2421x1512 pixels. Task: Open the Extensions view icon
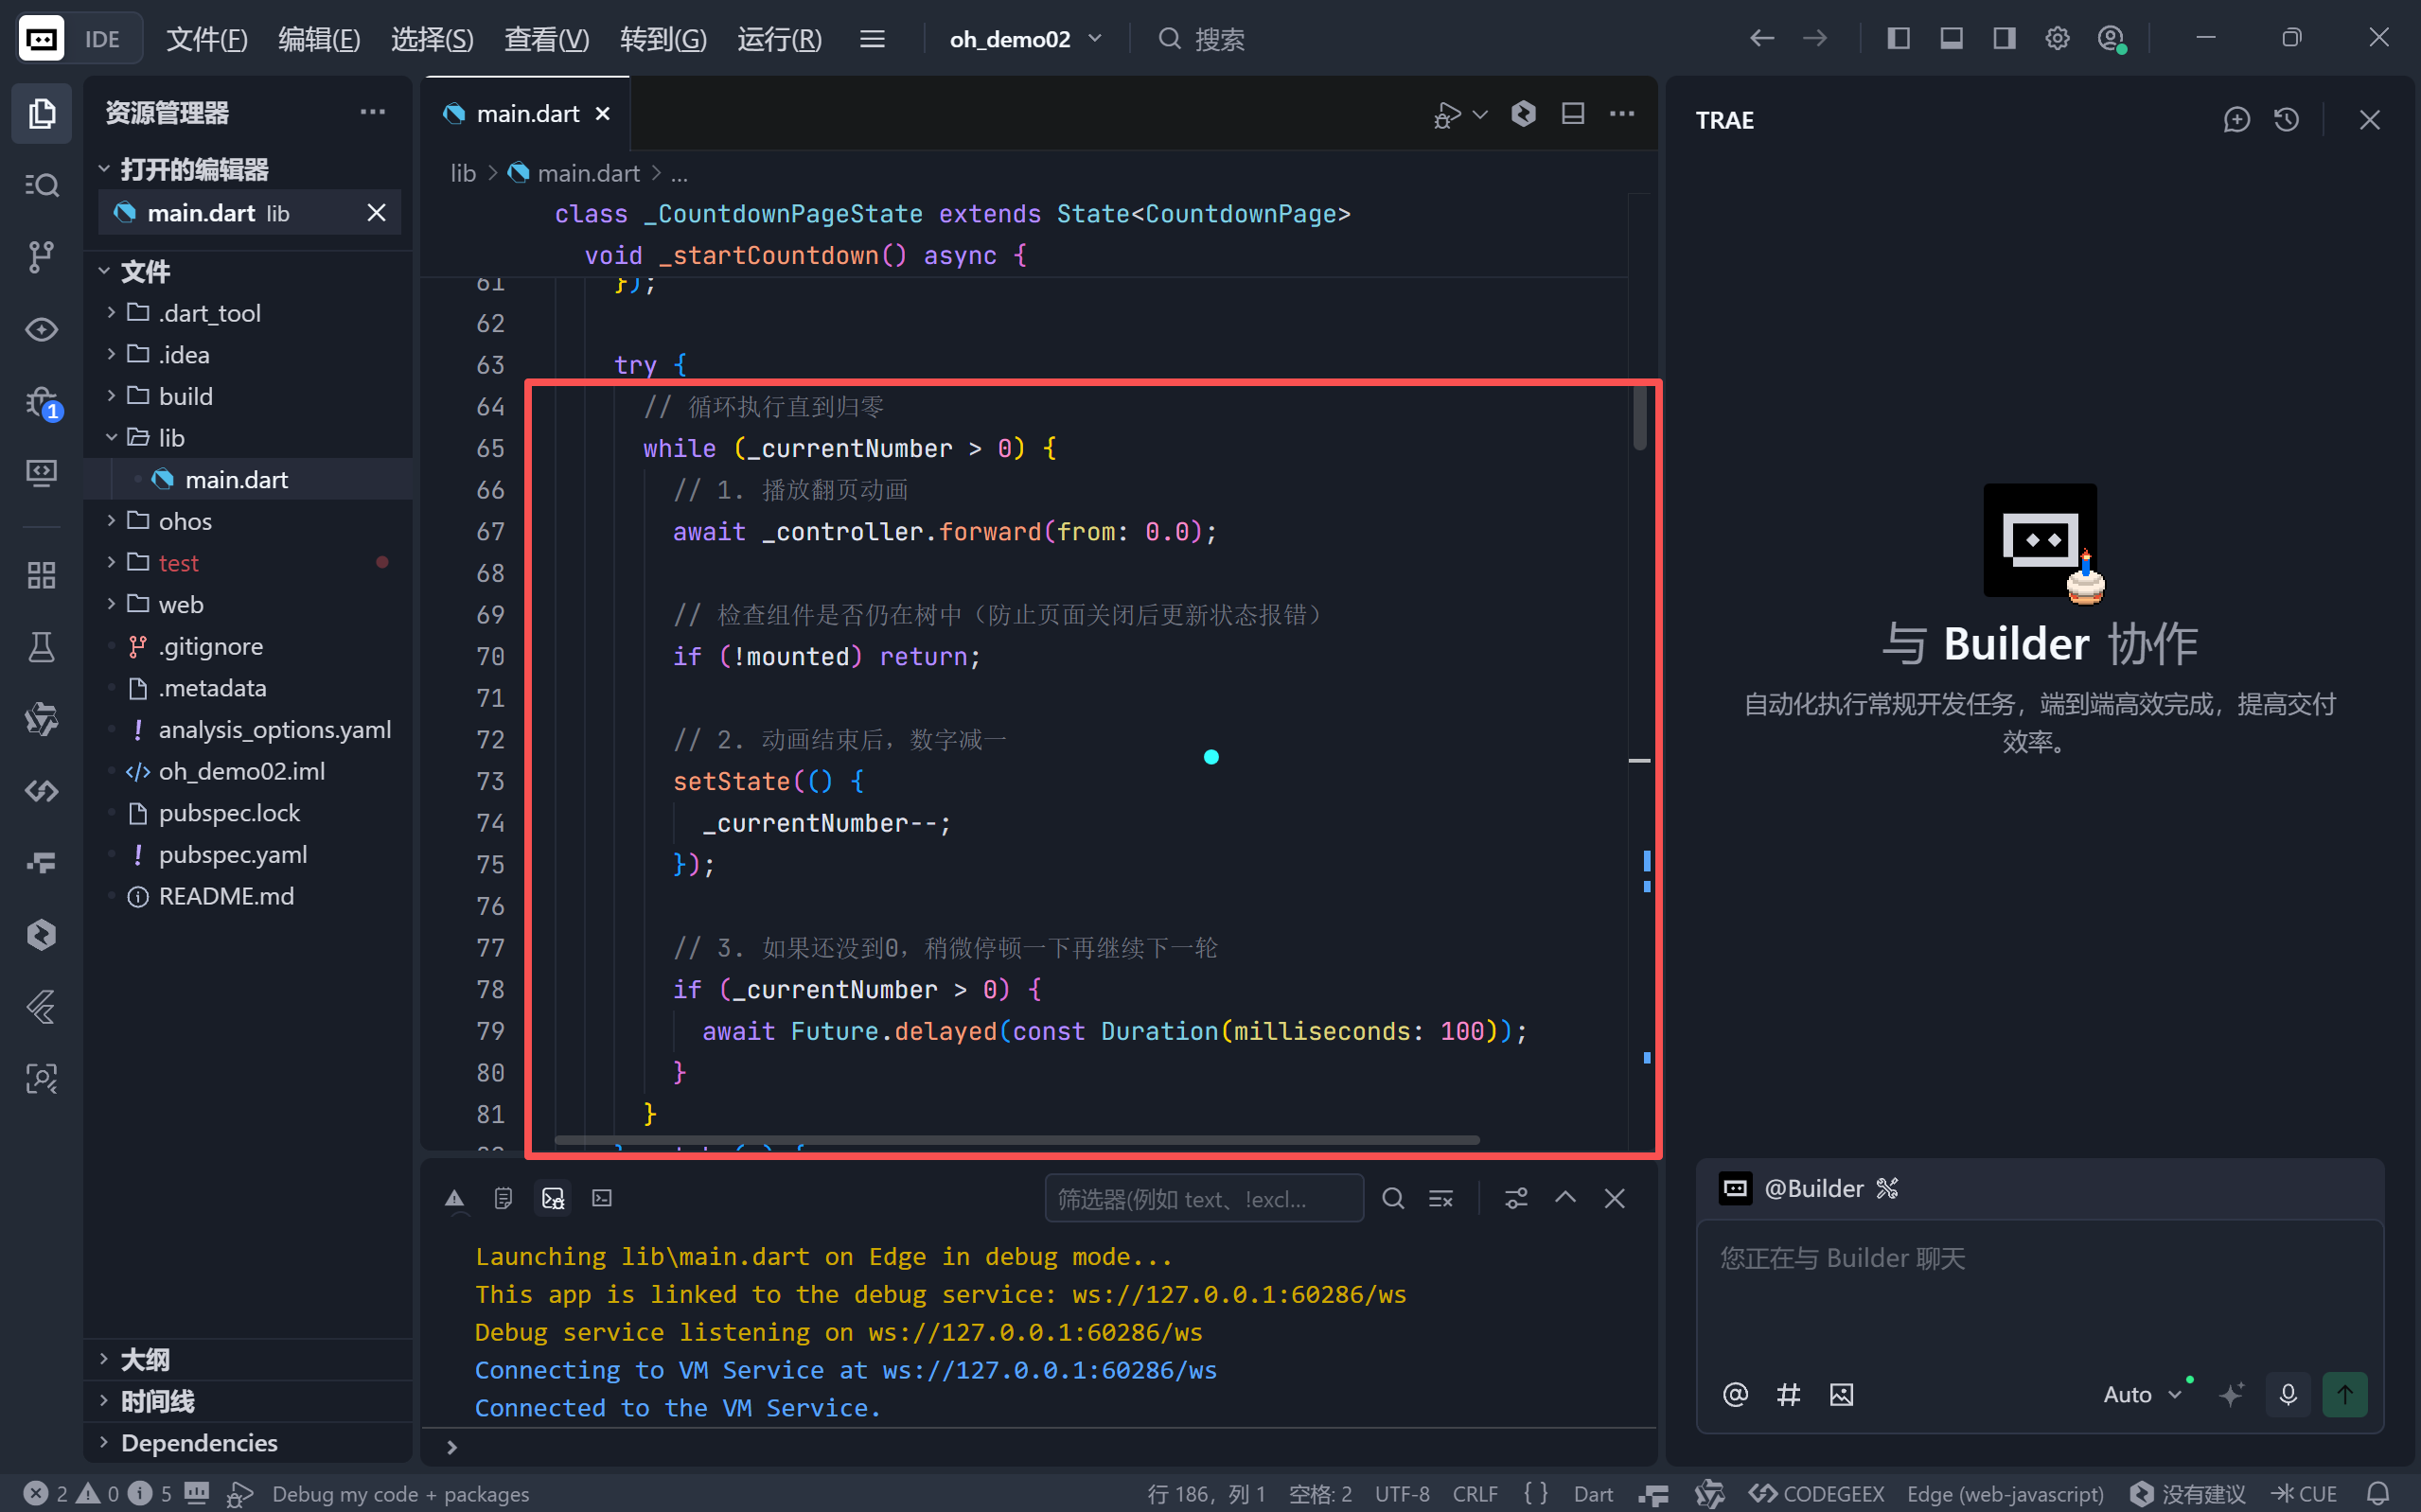click(41, 575)
